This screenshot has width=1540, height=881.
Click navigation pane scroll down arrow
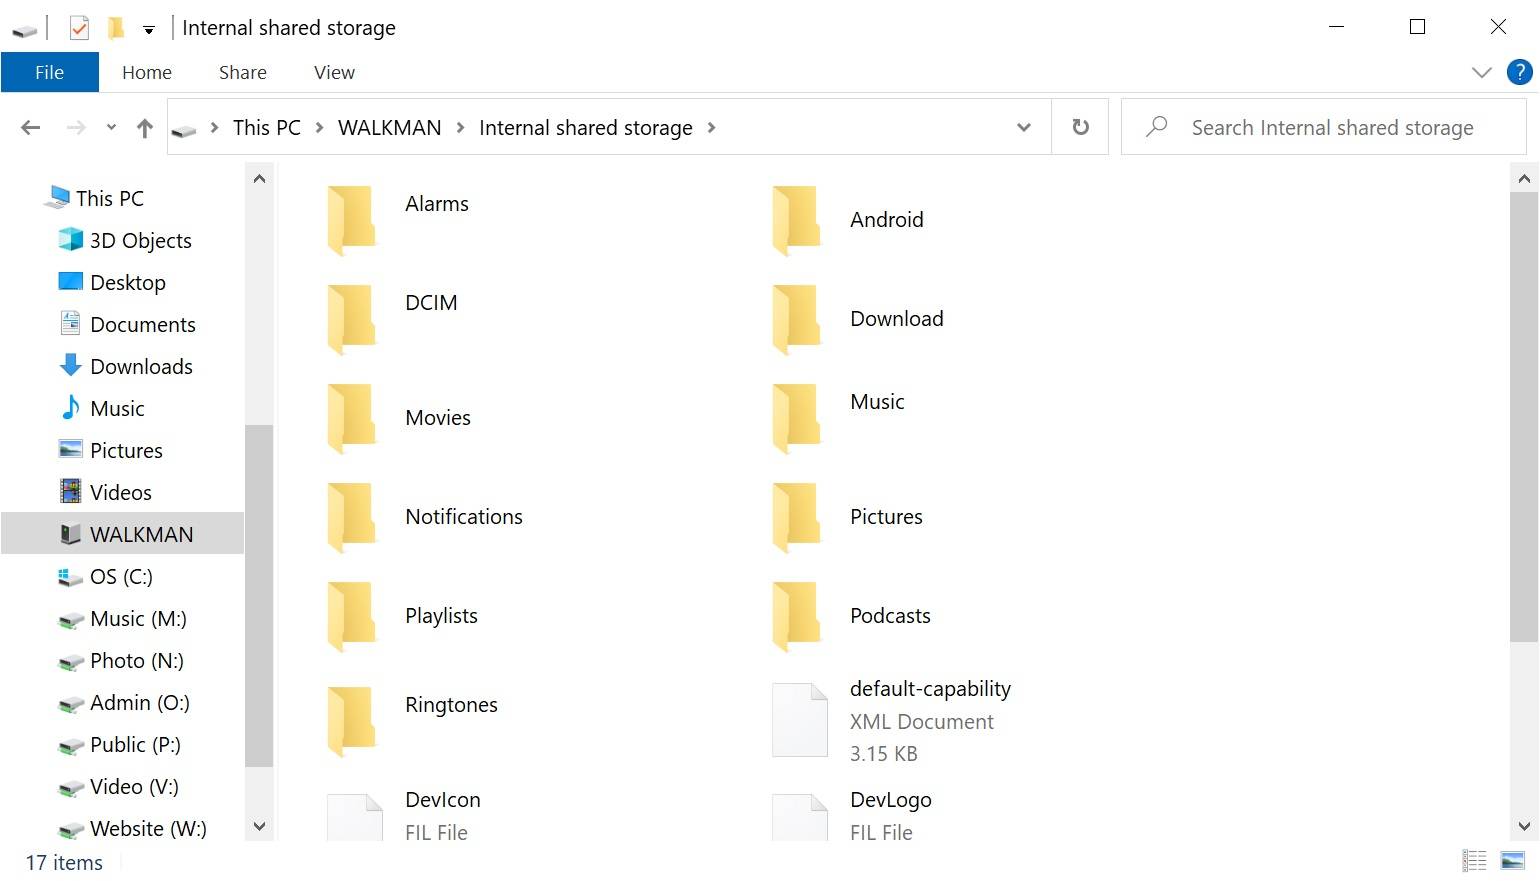pos(259,826)
